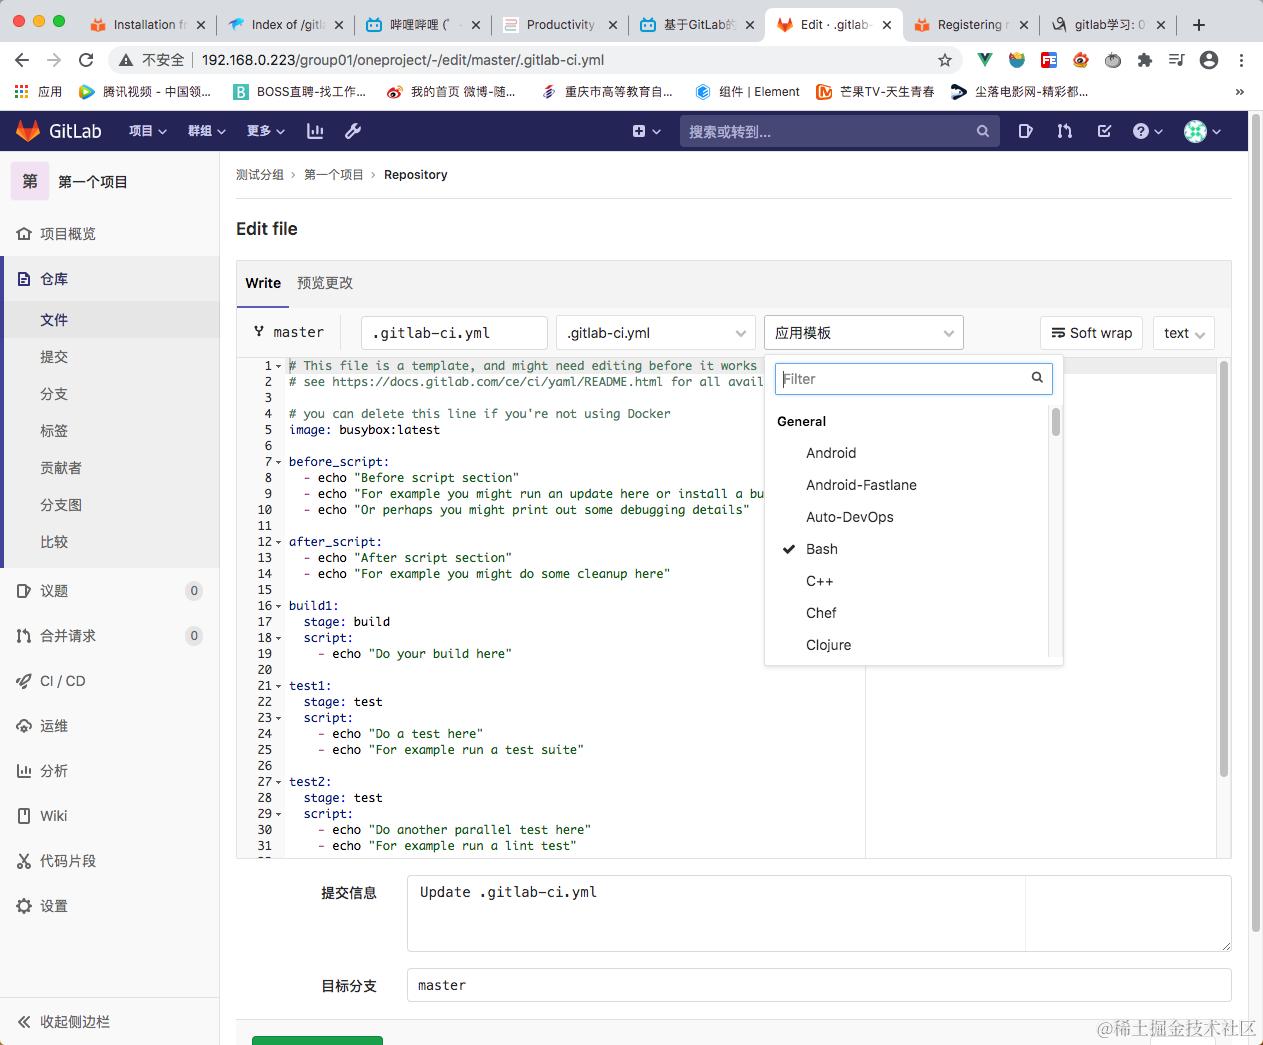Open the .gitlab-ci.yml template type dropdown

(655, 333)
